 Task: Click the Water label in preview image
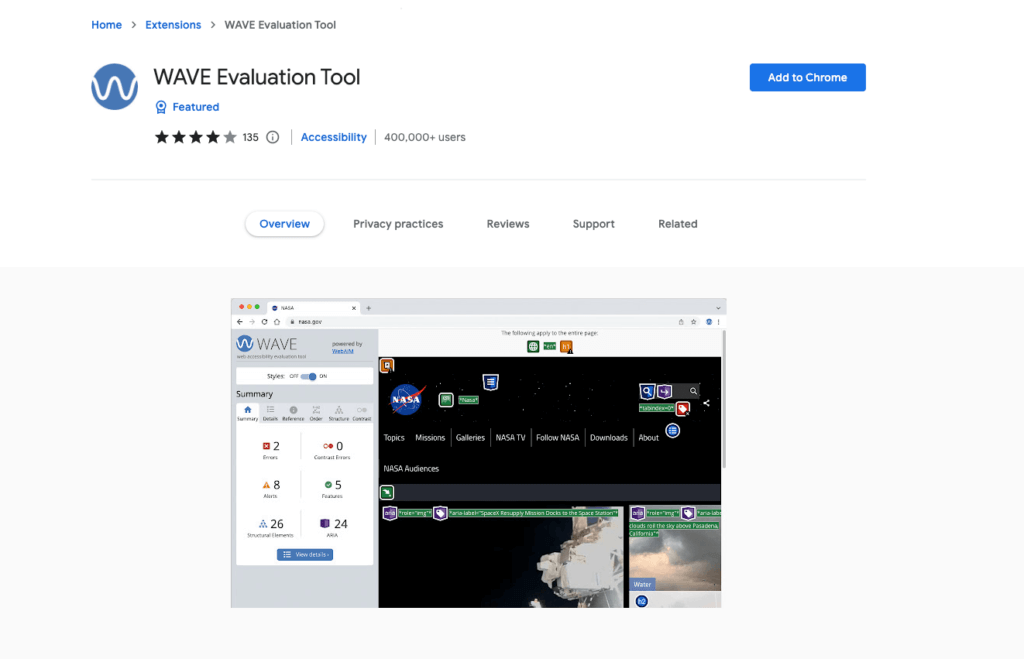643,585
